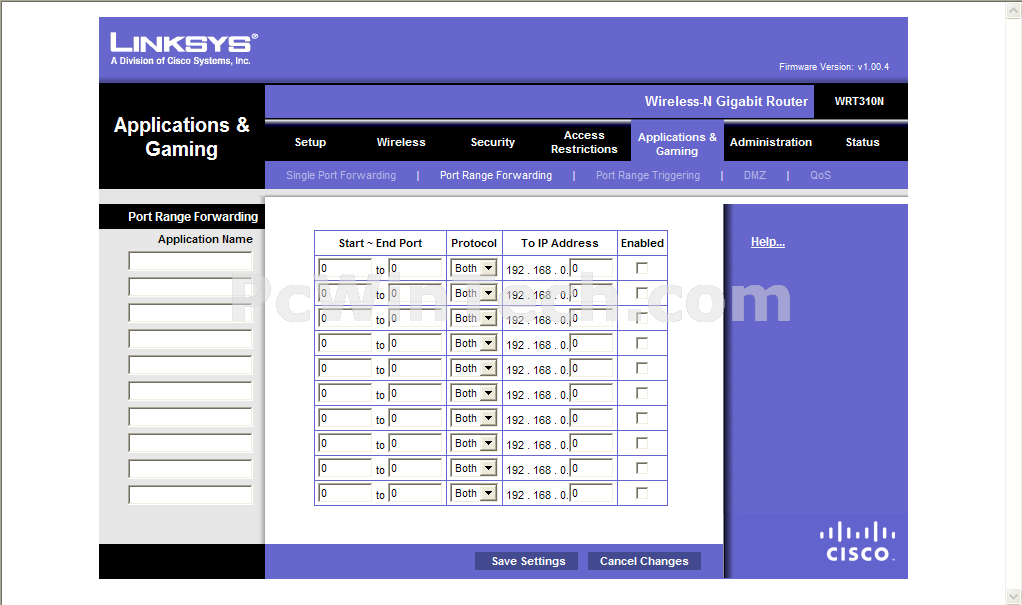Open the Access Restrictions tab
Image resolution: width=1022 pixels, height=605 pixels.
[x=584, y=142]
